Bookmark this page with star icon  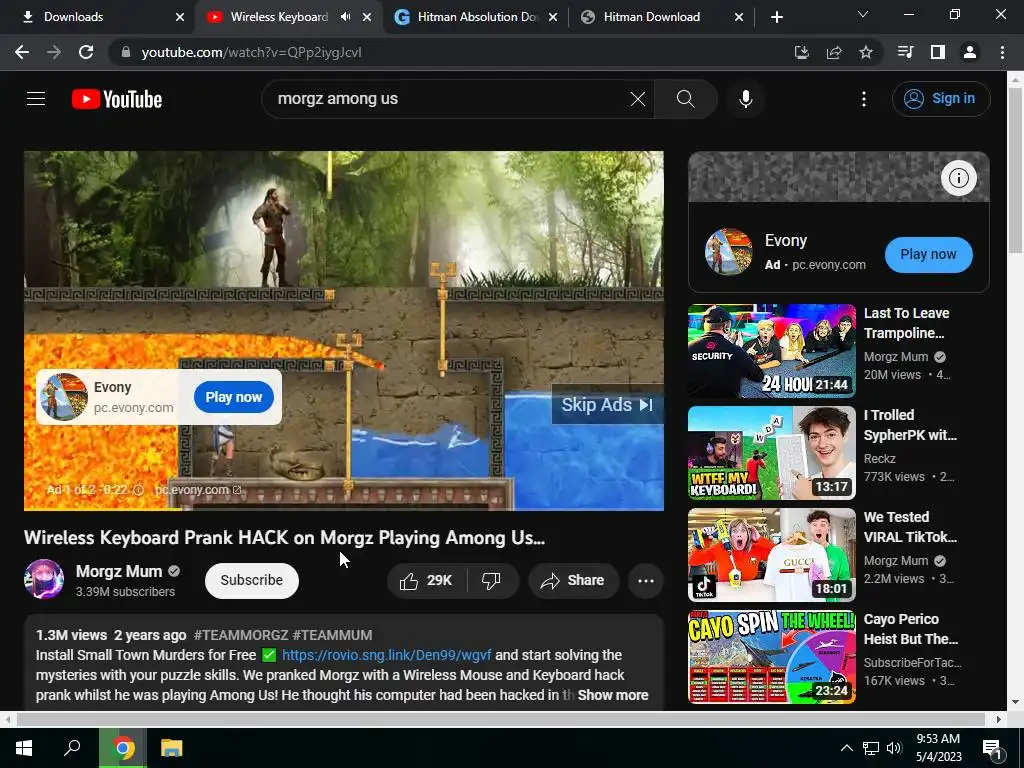click(x=866, y=52)
